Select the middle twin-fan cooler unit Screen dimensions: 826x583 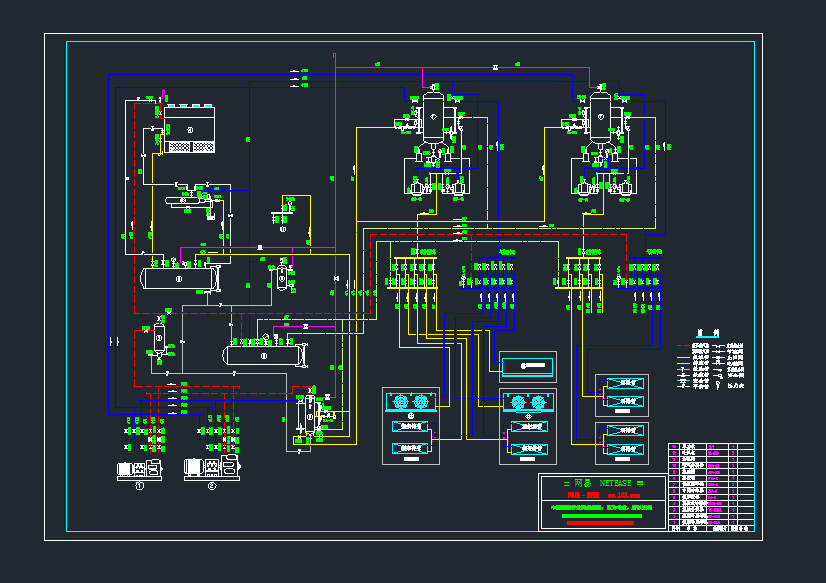[528, 403]
